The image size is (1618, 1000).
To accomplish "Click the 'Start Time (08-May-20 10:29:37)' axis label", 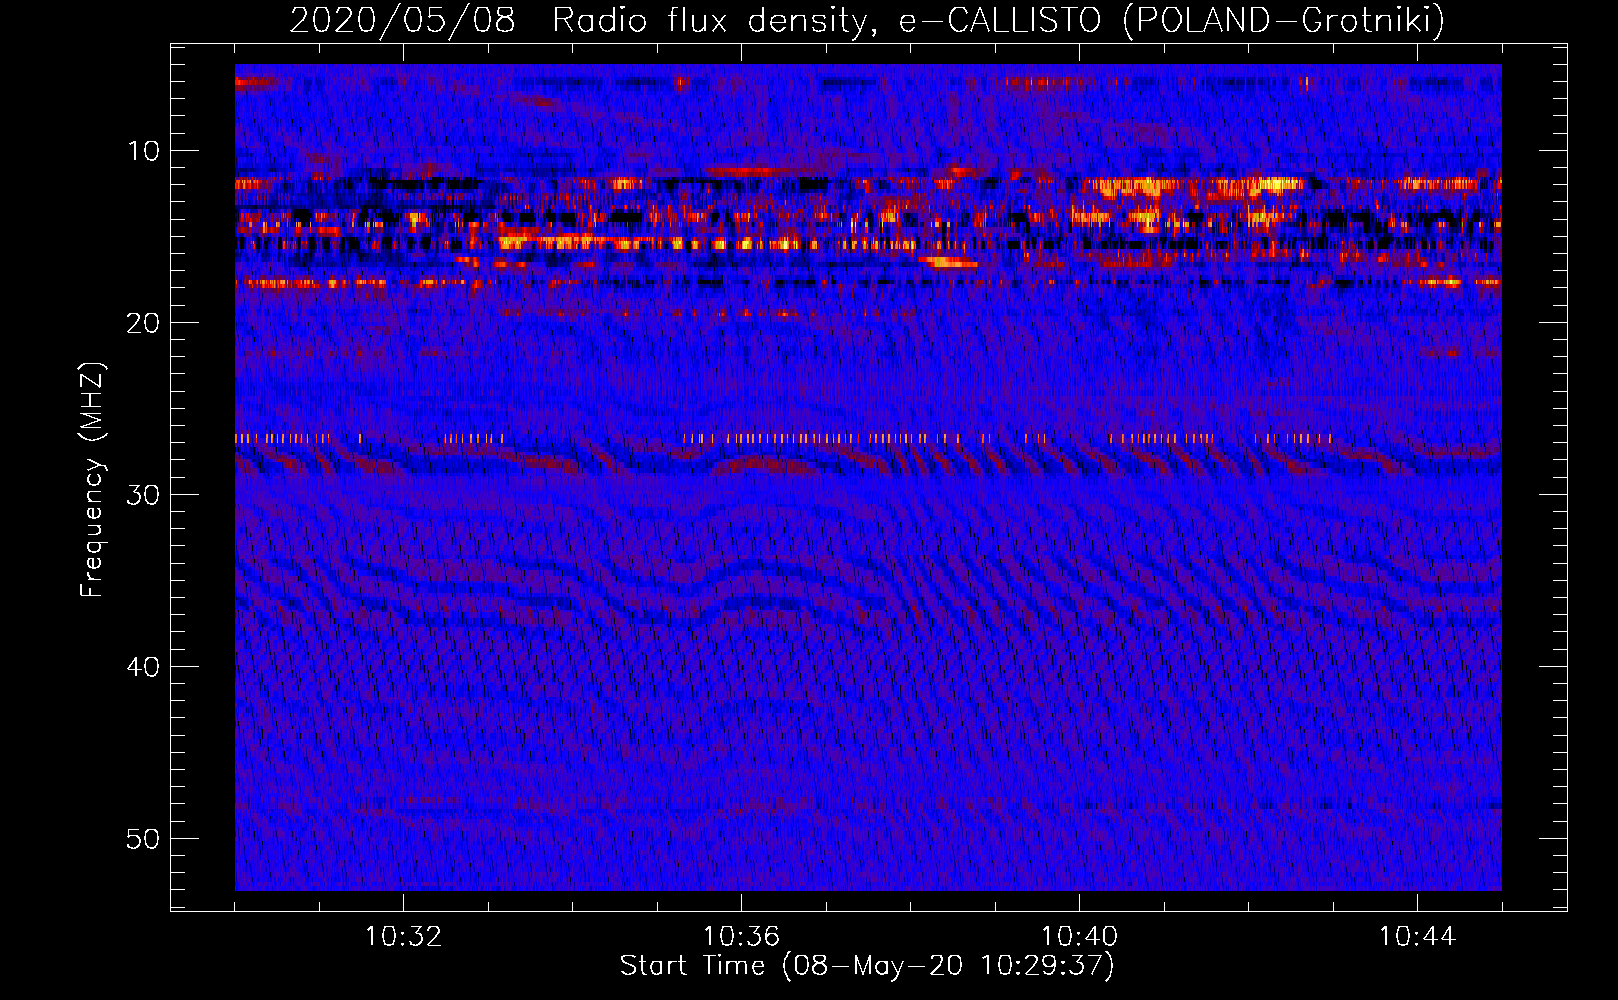I will (867, 966).
